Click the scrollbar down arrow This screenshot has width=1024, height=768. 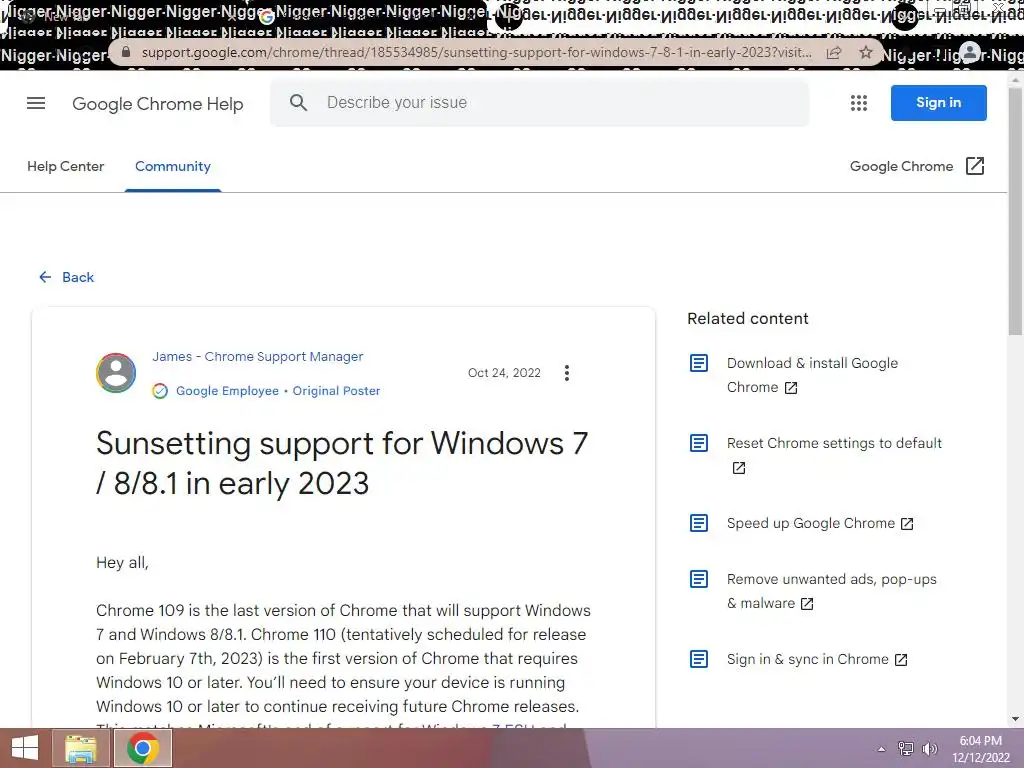pyautogui.click(x=1016, y=719)
